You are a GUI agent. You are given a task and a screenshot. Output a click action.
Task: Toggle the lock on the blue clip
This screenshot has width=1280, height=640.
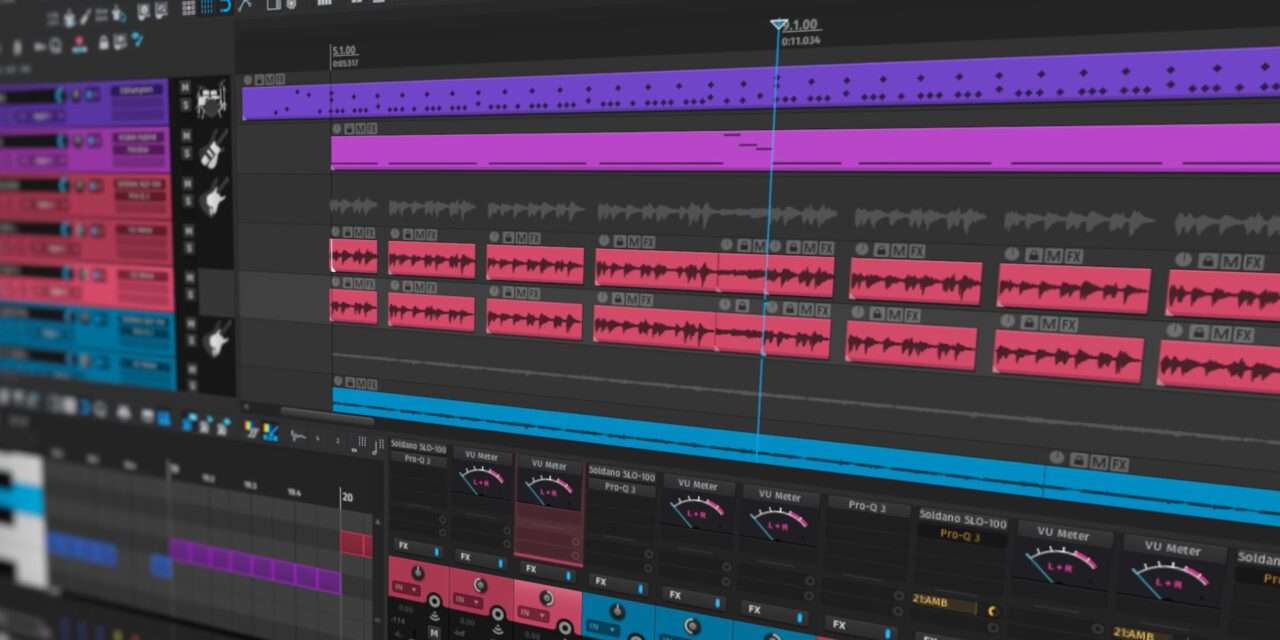[1078, 461]
